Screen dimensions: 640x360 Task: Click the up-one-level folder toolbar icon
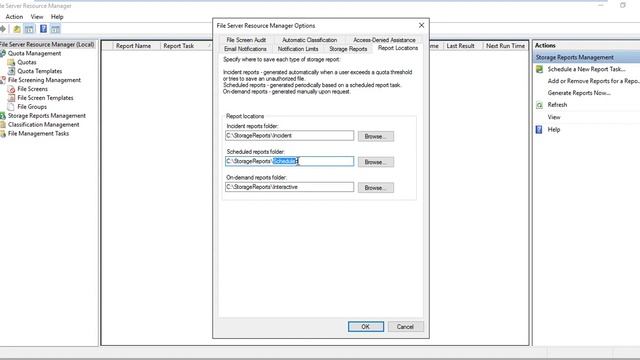coord(17,29)
